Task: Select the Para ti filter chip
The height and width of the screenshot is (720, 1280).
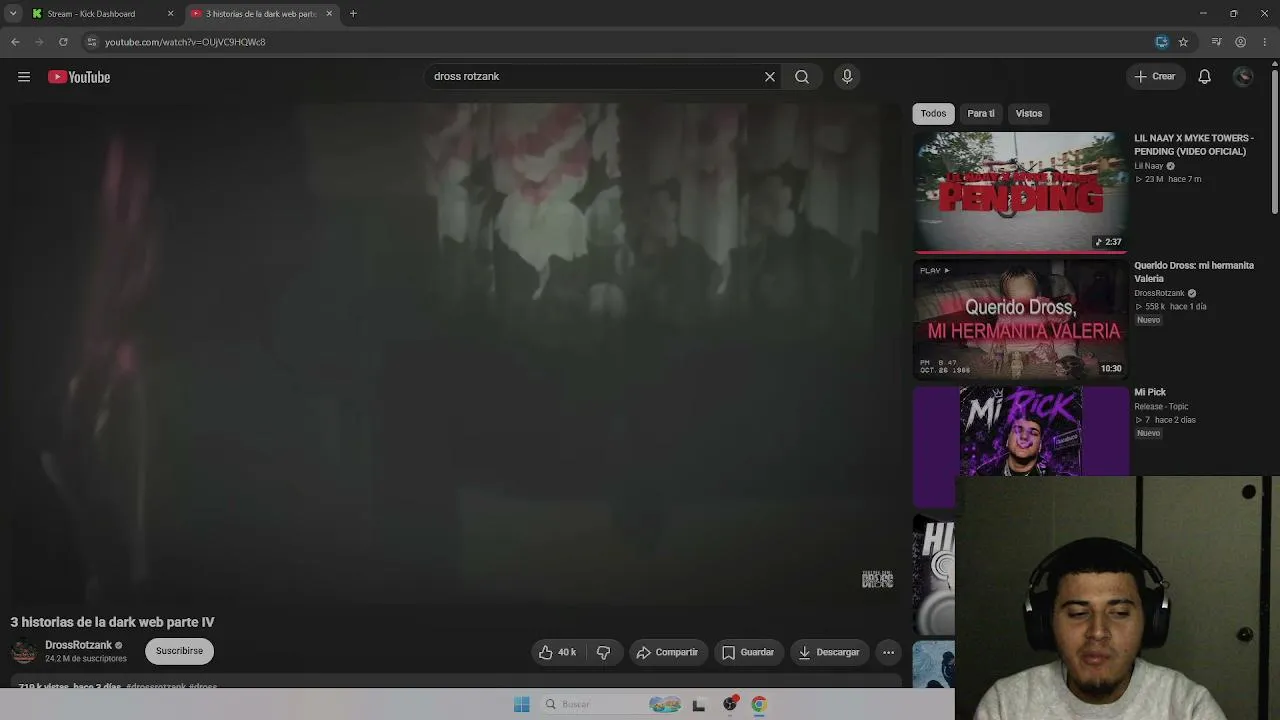Action: coord(981,113)
